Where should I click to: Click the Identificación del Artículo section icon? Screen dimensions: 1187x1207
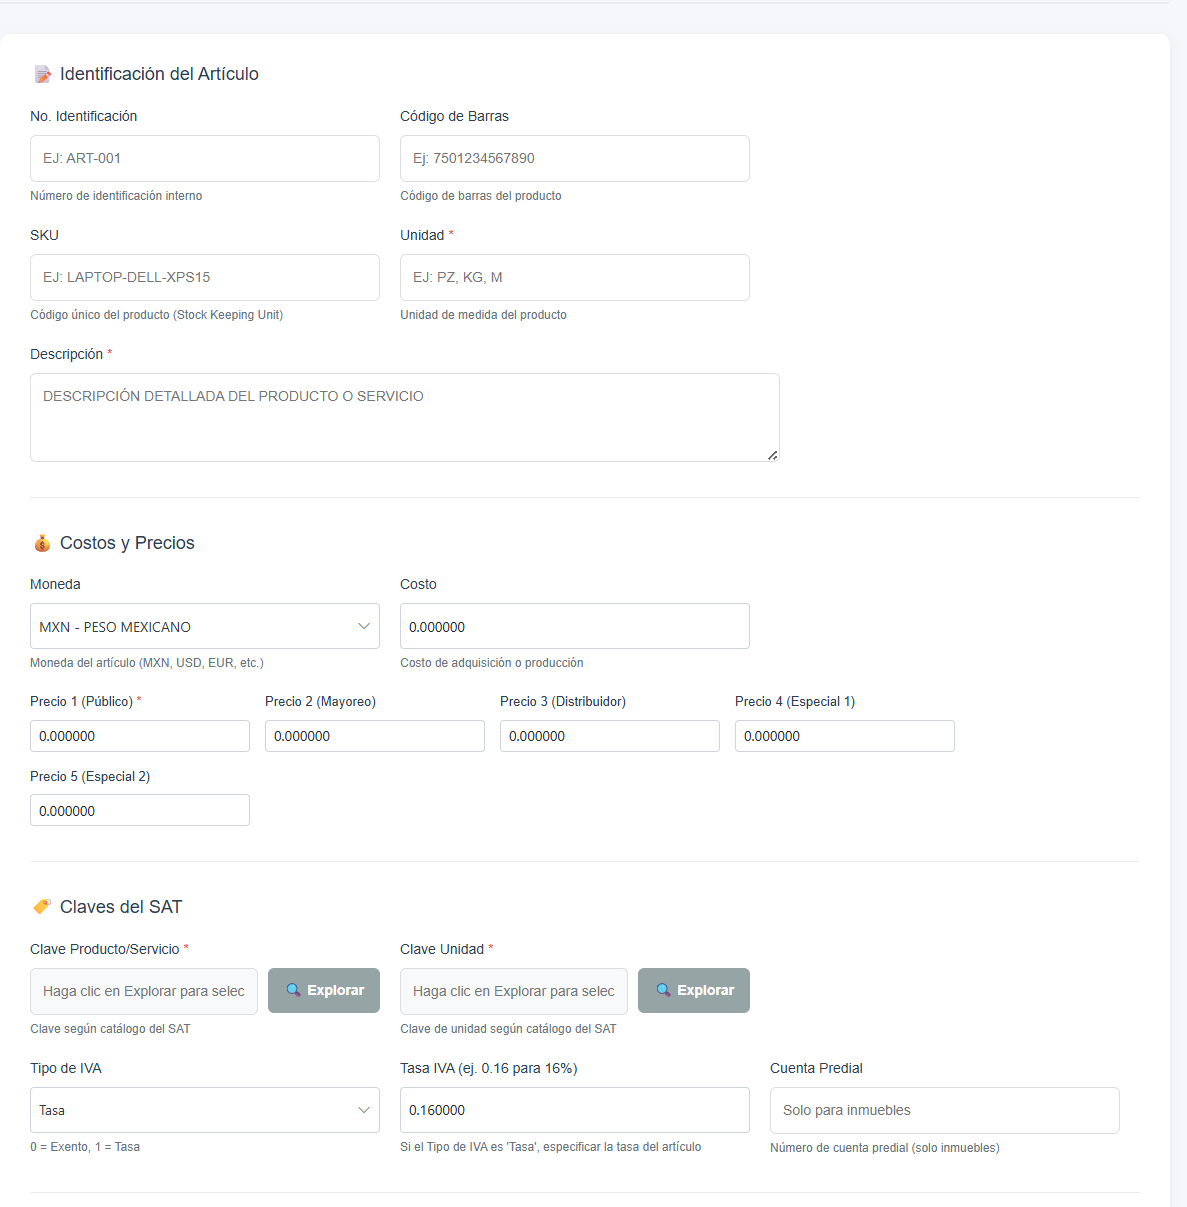(42, 75)
